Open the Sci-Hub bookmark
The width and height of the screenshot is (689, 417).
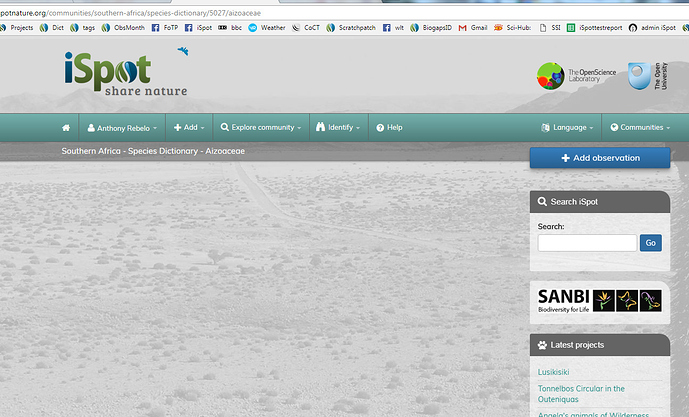[512, 28]
